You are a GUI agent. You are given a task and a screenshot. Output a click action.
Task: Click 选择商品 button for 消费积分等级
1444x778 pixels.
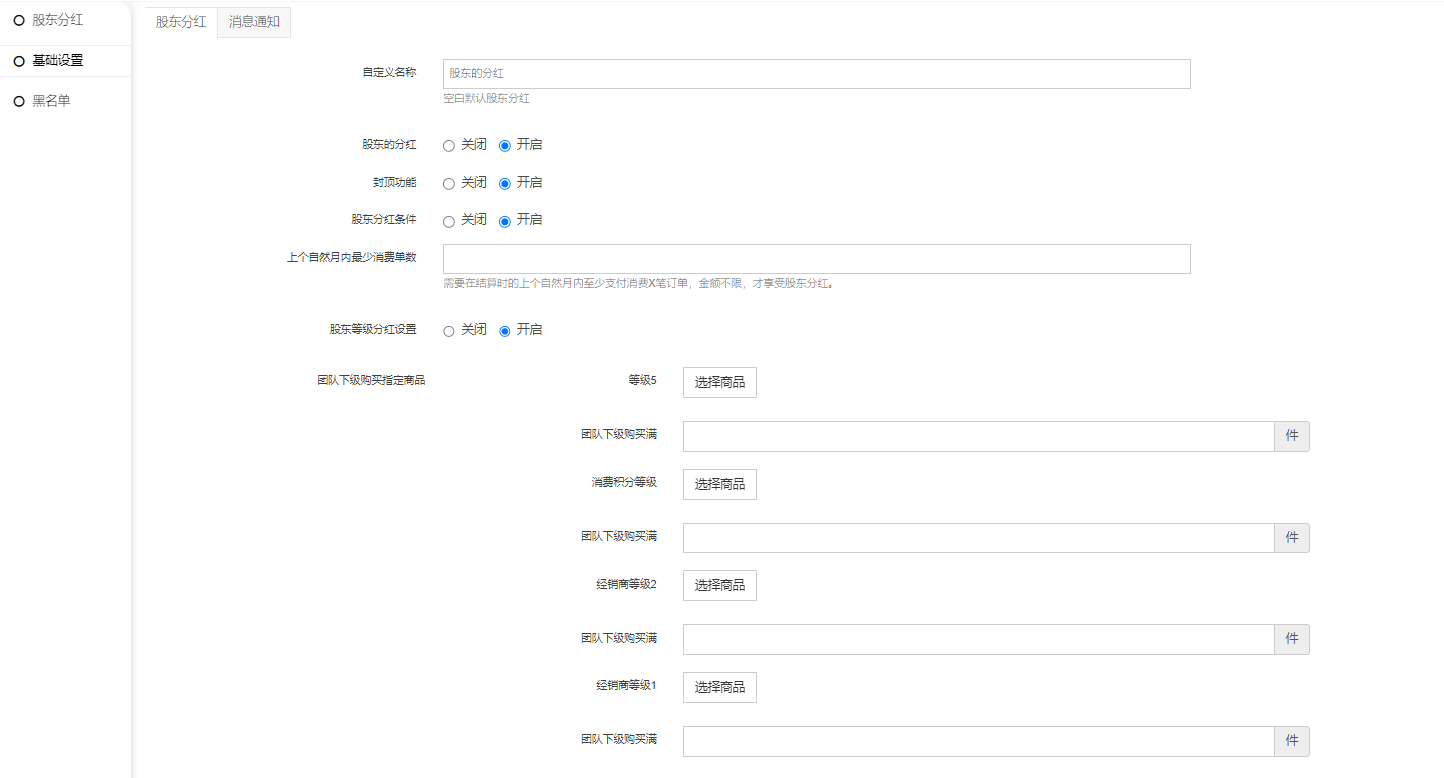coord(719,484)
